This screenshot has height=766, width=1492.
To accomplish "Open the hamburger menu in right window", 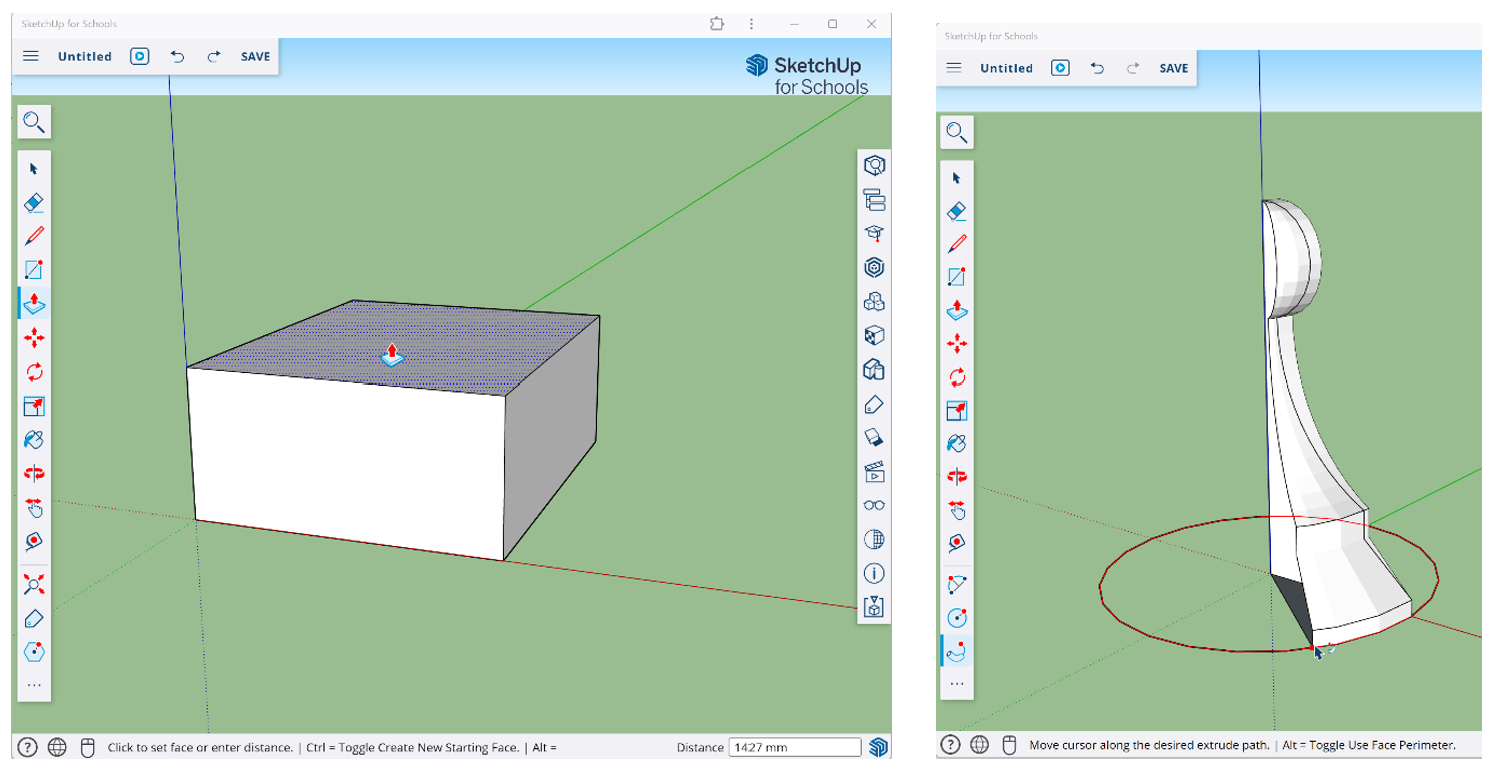I will (x=953, y=68).
